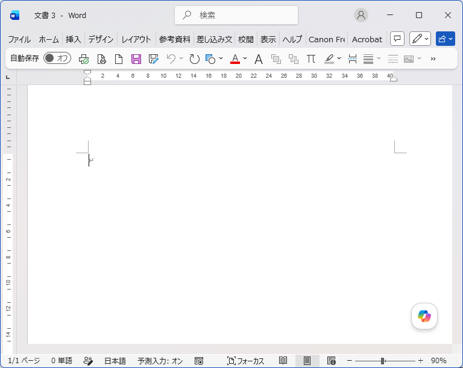This screenshot has height=368, width=463.
Task: Apply red font color A button
Action: coord(235,59)
